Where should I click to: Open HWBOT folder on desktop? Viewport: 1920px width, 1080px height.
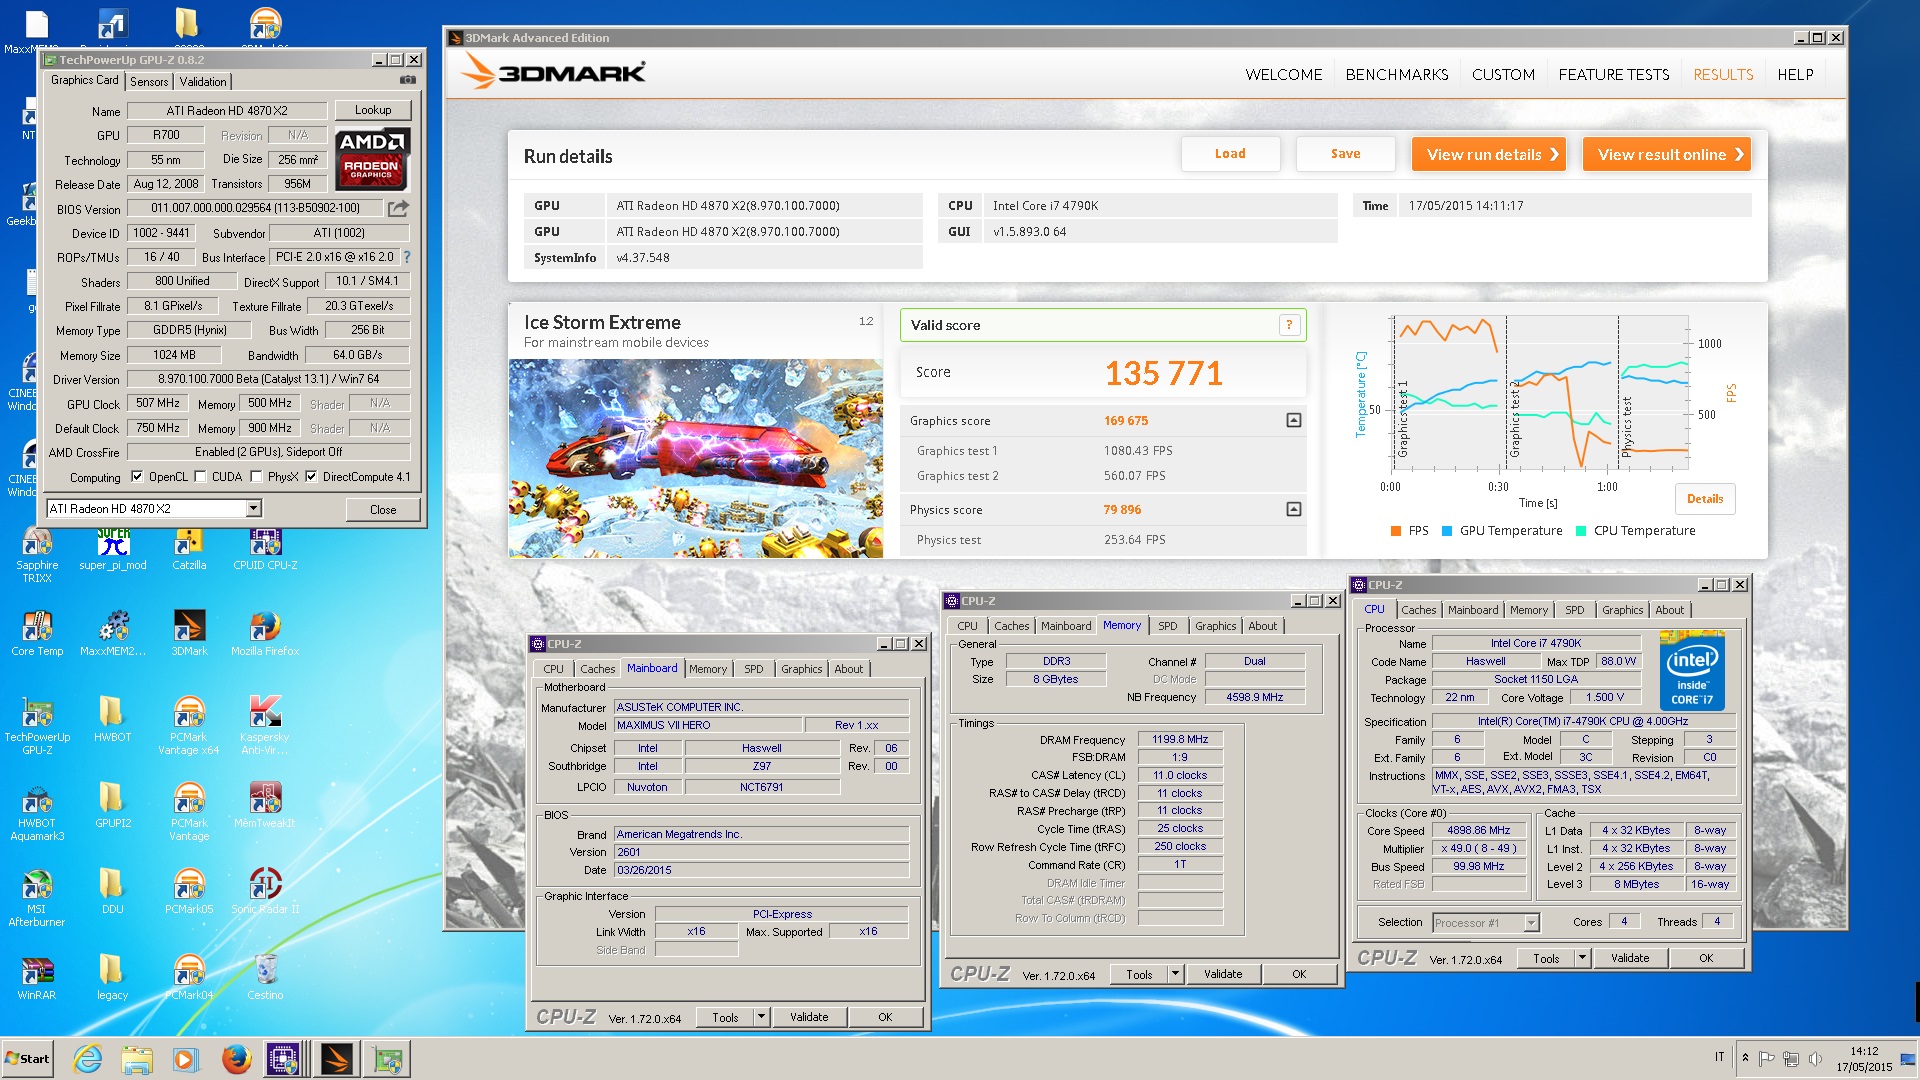[x=113, y=720]
